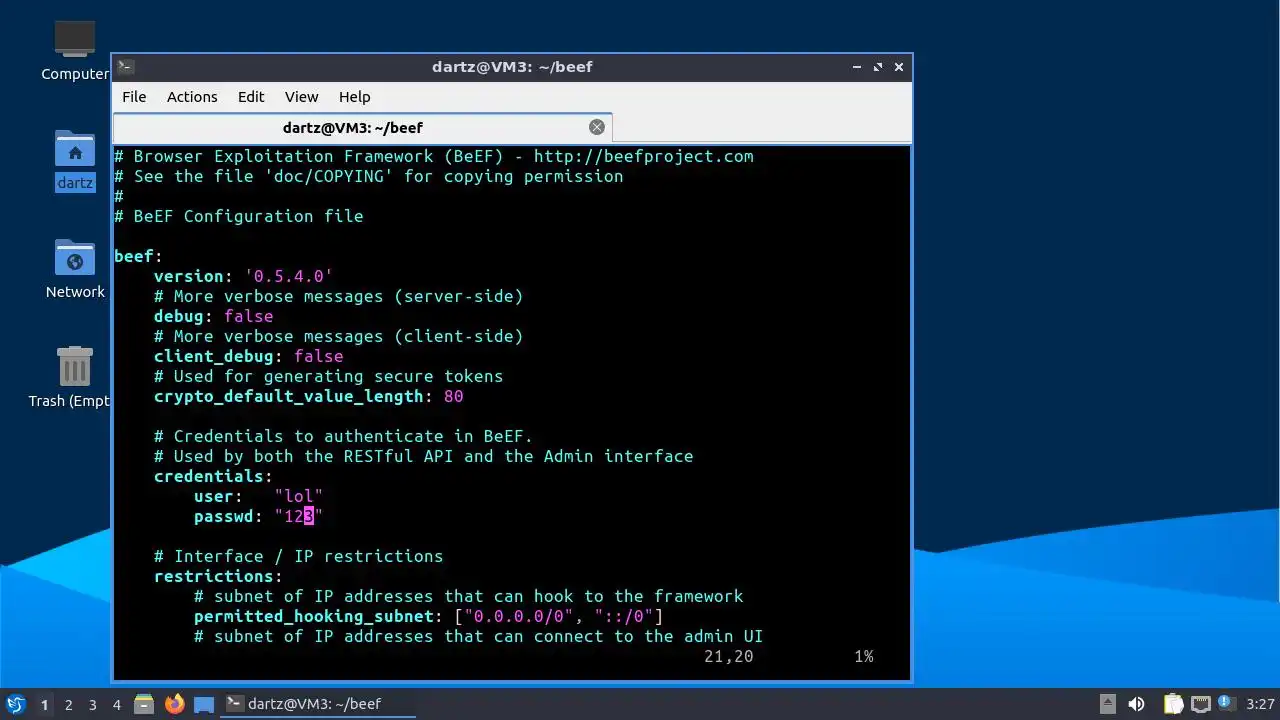
Task: Click the "::/0" subnet value
Action: coord(623,616)
